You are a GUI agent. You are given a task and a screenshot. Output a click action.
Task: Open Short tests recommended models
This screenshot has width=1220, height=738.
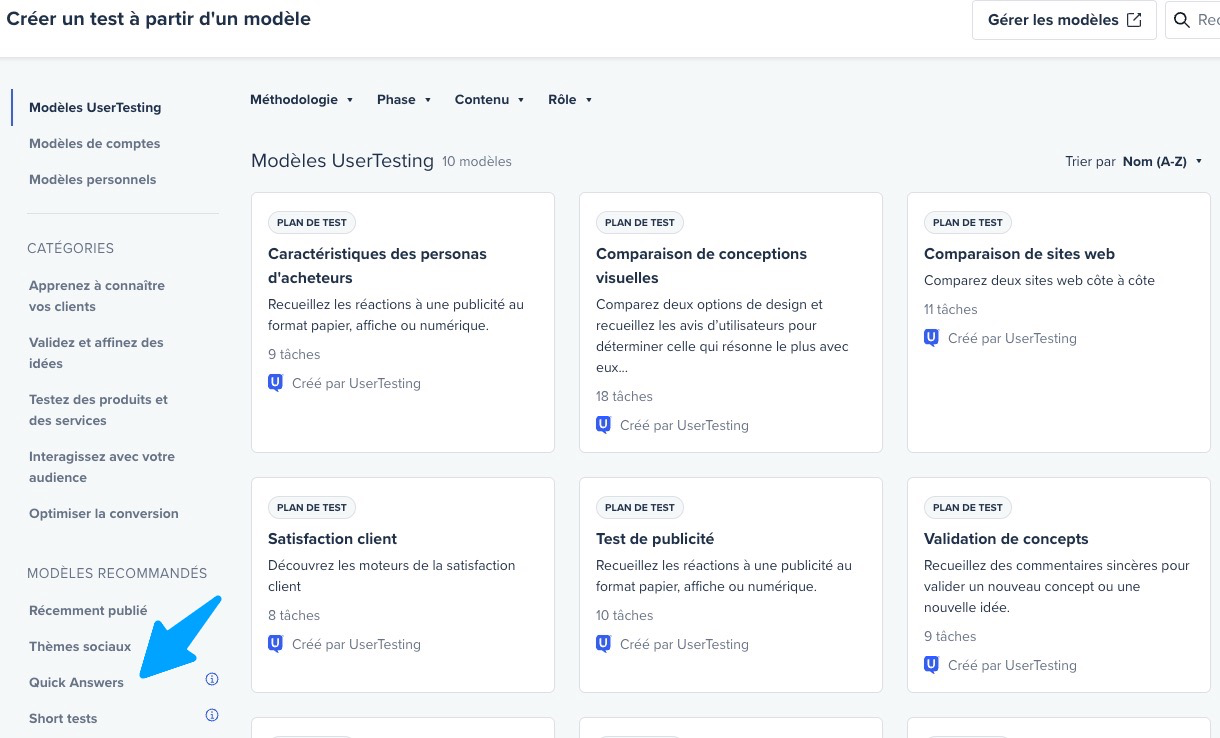(x=63, y=719)
